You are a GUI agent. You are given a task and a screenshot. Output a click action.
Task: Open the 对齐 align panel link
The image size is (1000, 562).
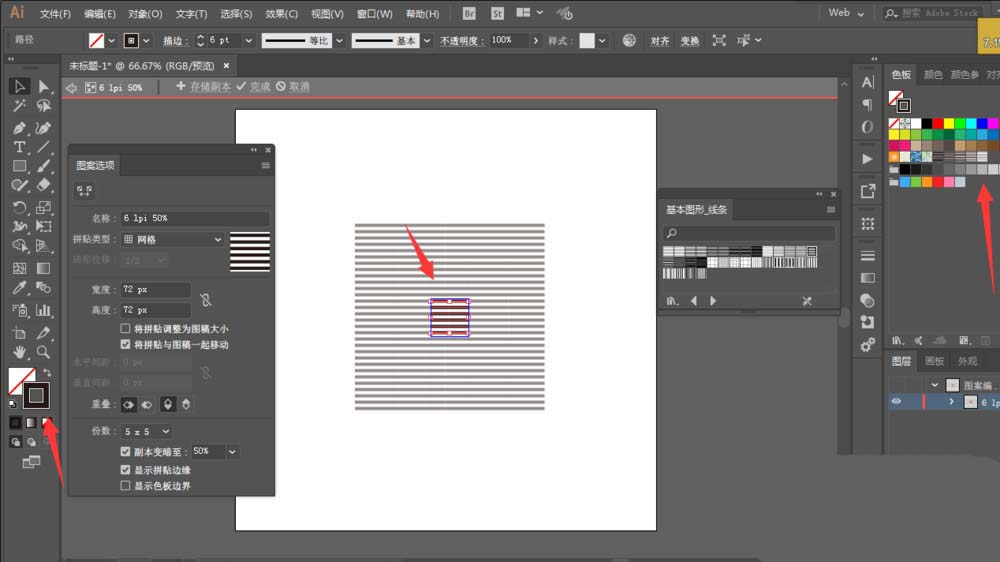[659, 41]
